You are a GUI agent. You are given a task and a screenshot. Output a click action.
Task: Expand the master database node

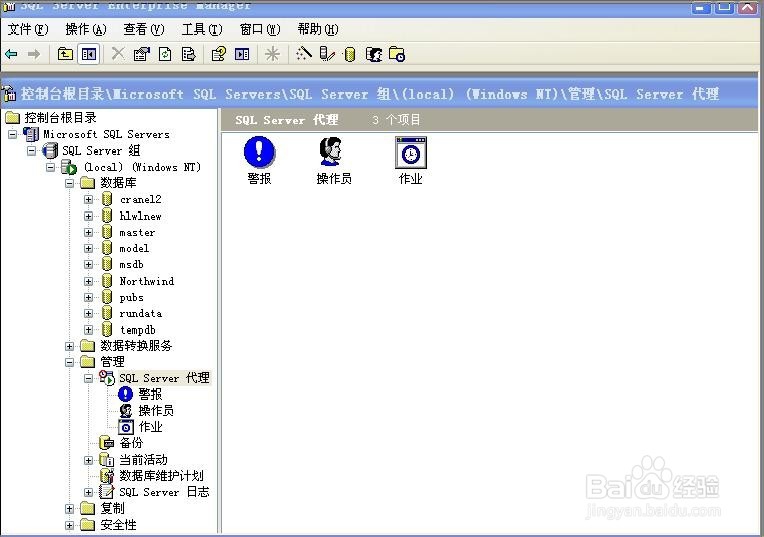click(x=89, y=232)
